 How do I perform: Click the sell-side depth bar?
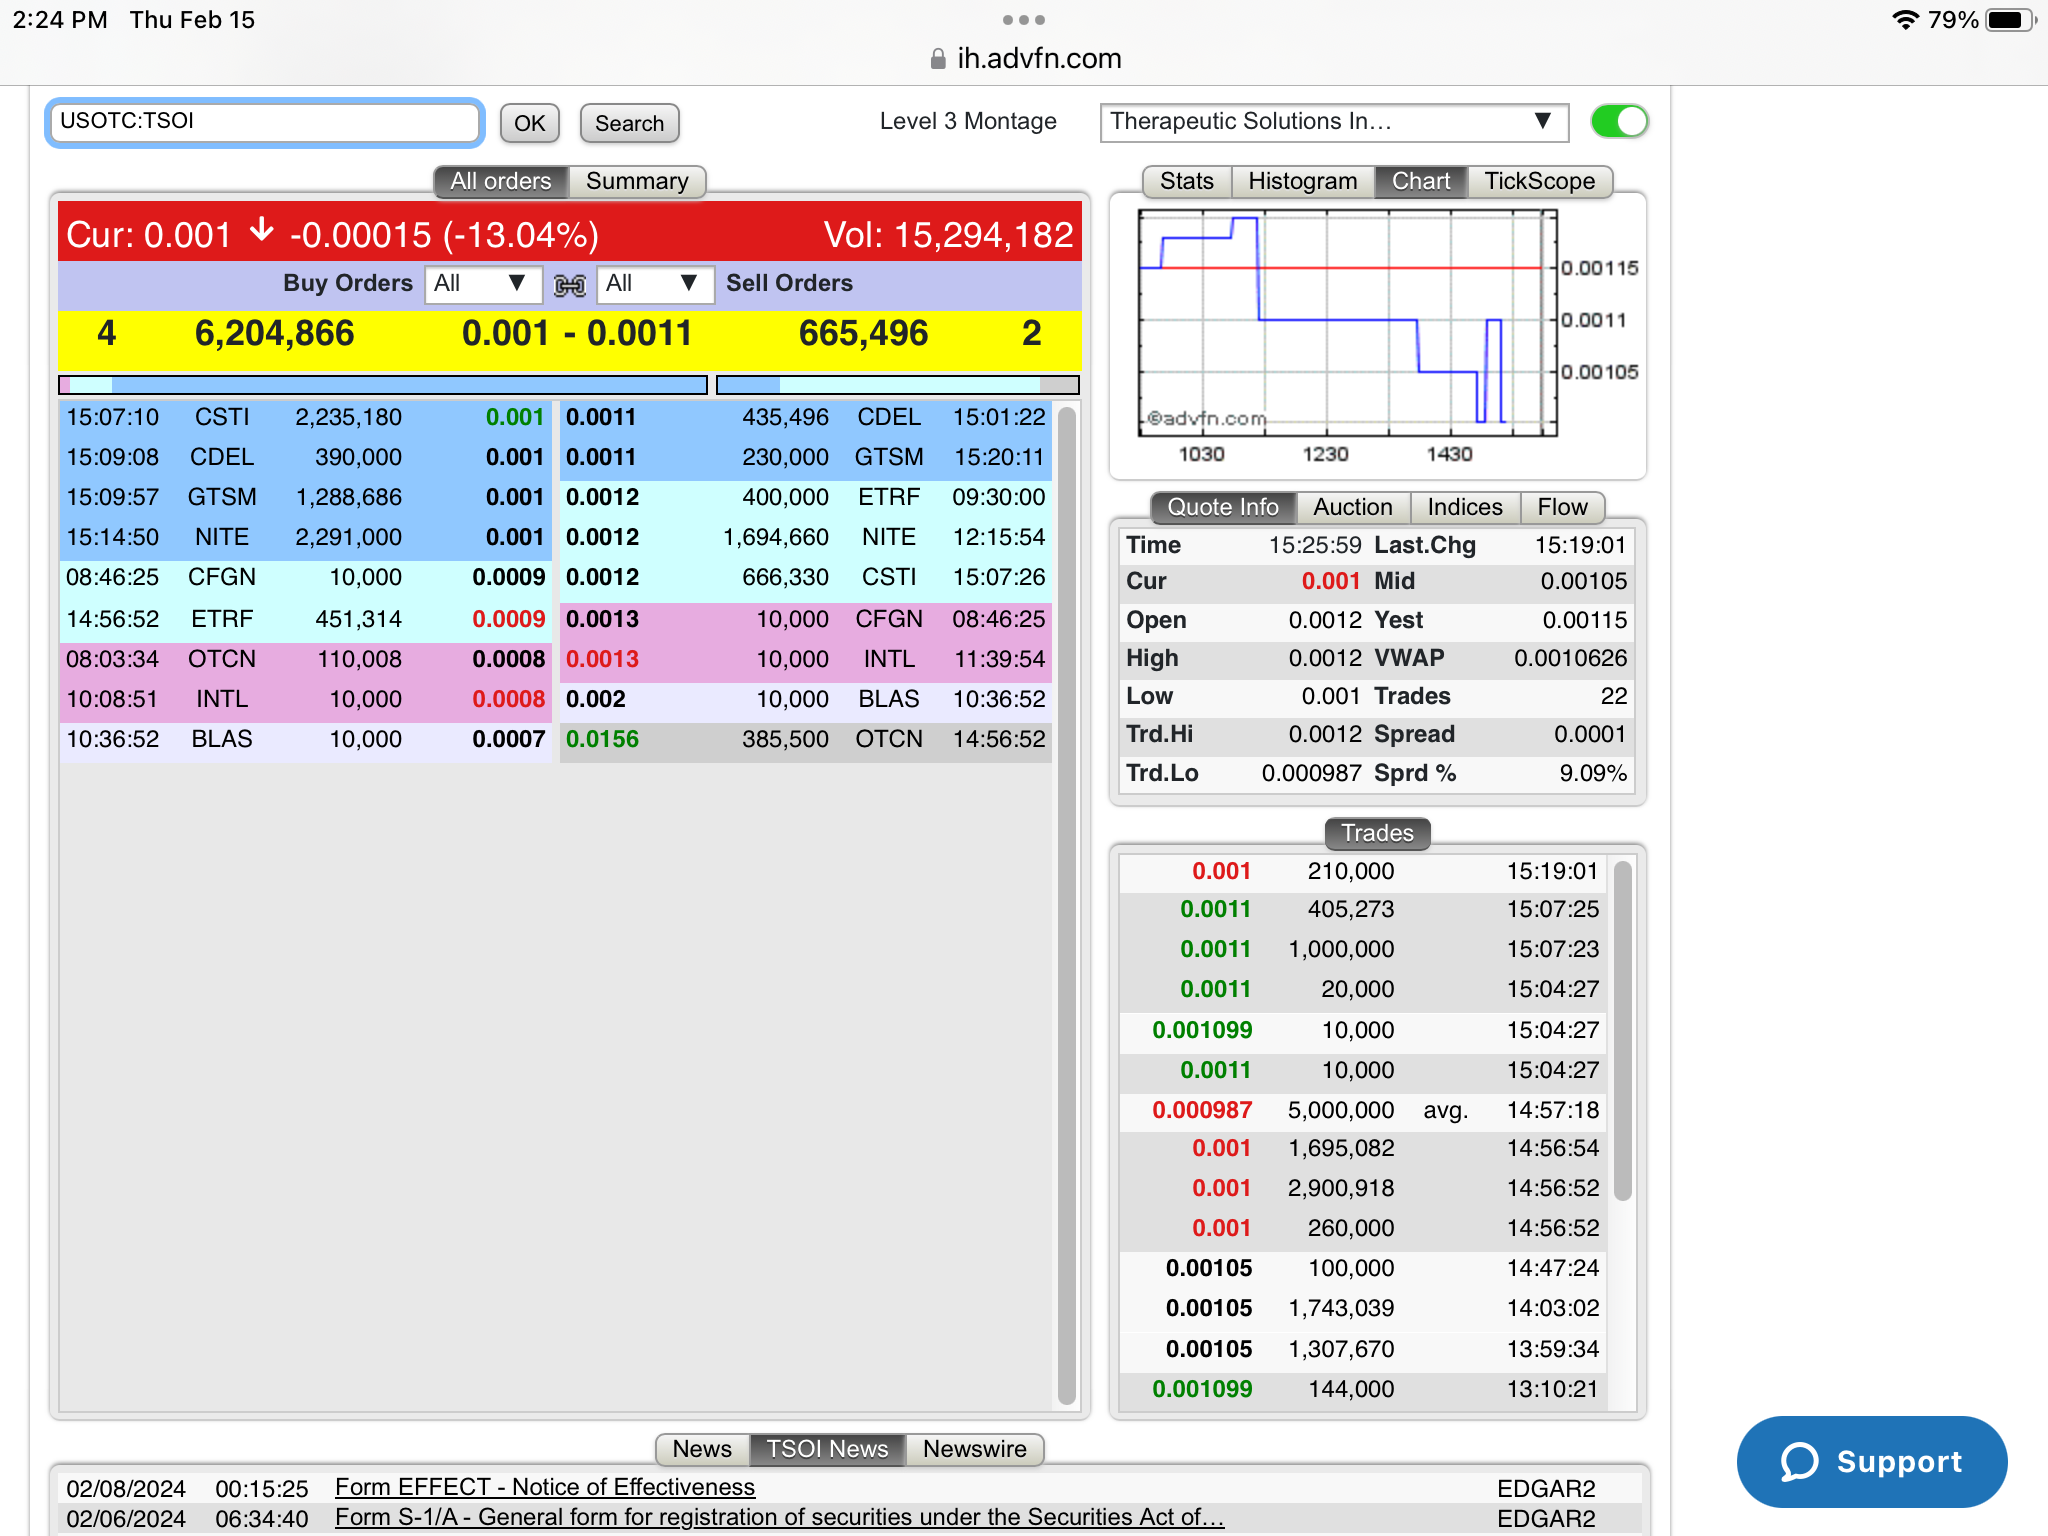pos(898,385)
